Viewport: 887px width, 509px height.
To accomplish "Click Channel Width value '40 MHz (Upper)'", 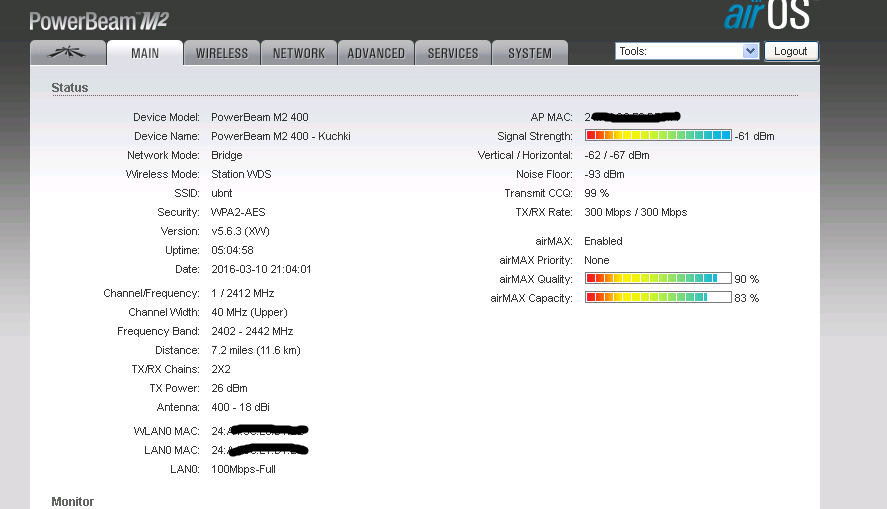I will [x=249, y=312].
